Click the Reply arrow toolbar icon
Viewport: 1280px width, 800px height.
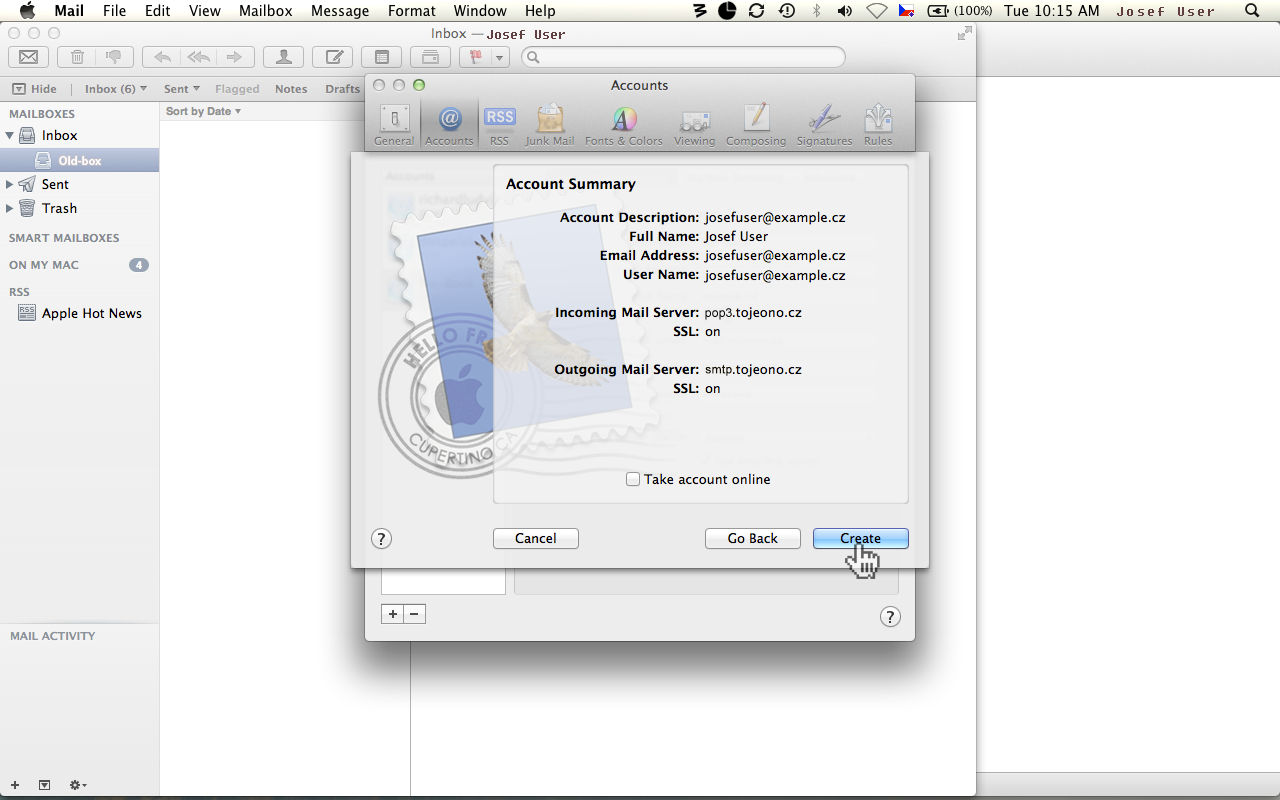pos(161,57)
